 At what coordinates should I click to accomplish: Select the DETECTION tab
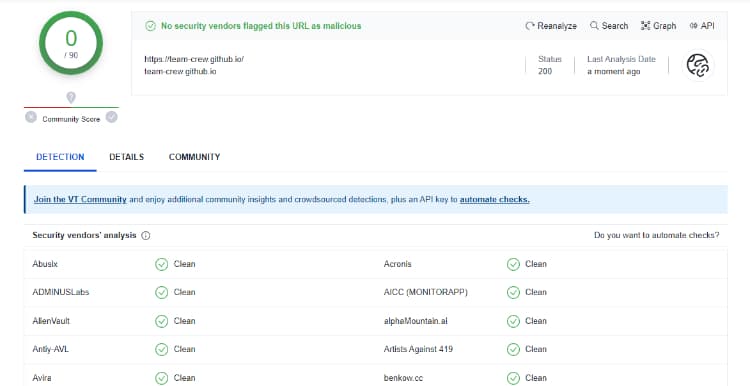click(x=60, y=157)
